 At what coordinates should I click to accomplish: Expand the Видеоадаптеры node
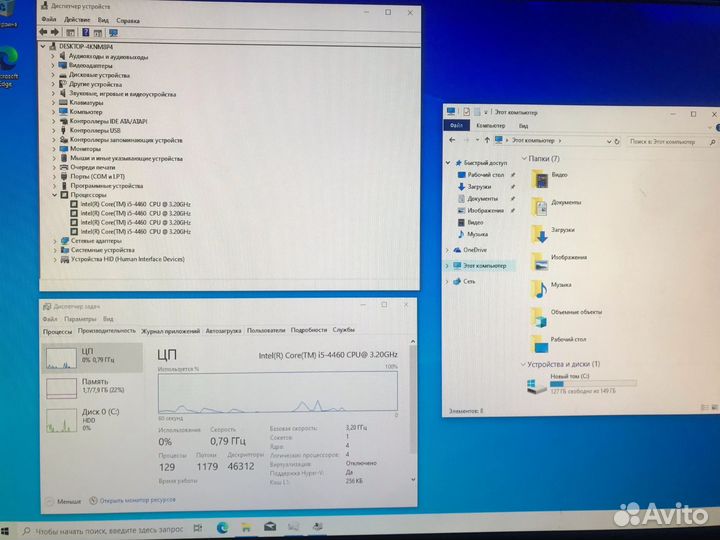pos(52,65)
